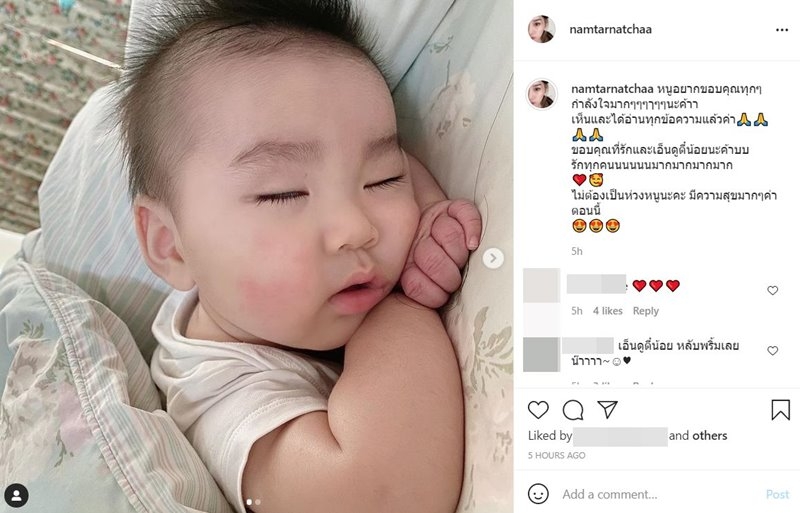The image size is (800, 513).
Task: Submit the comment with the Post button
Action: point(777,494)
